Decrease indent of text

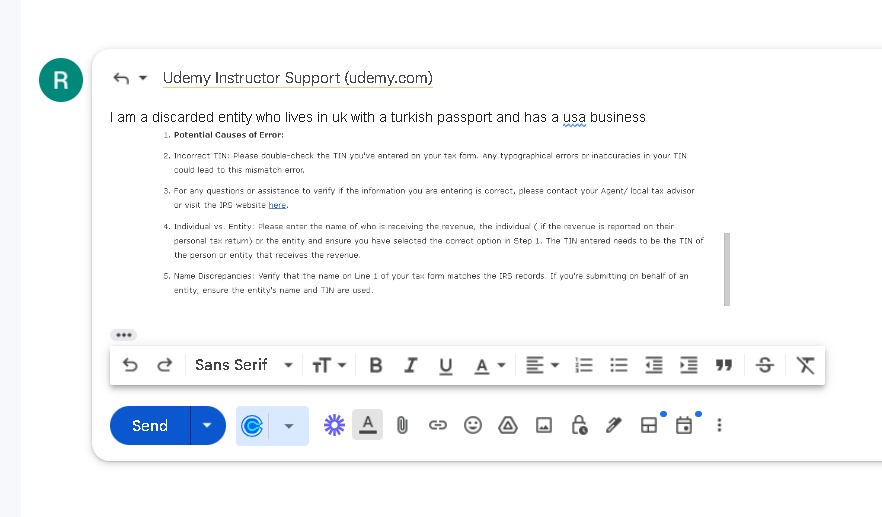654,366
